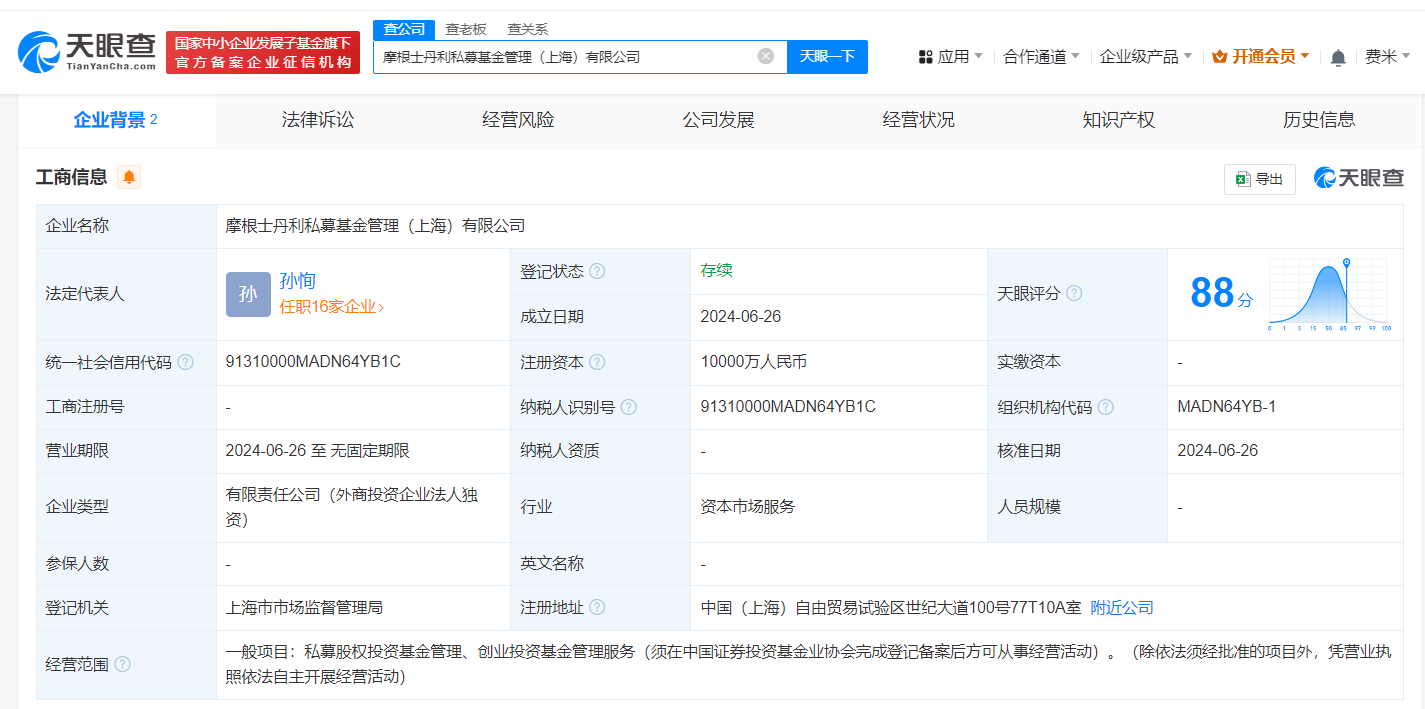This screenshot has height=709, width=1425.
Task: Click help icon next to 天眼评分
Action: tap(1074, 294)
